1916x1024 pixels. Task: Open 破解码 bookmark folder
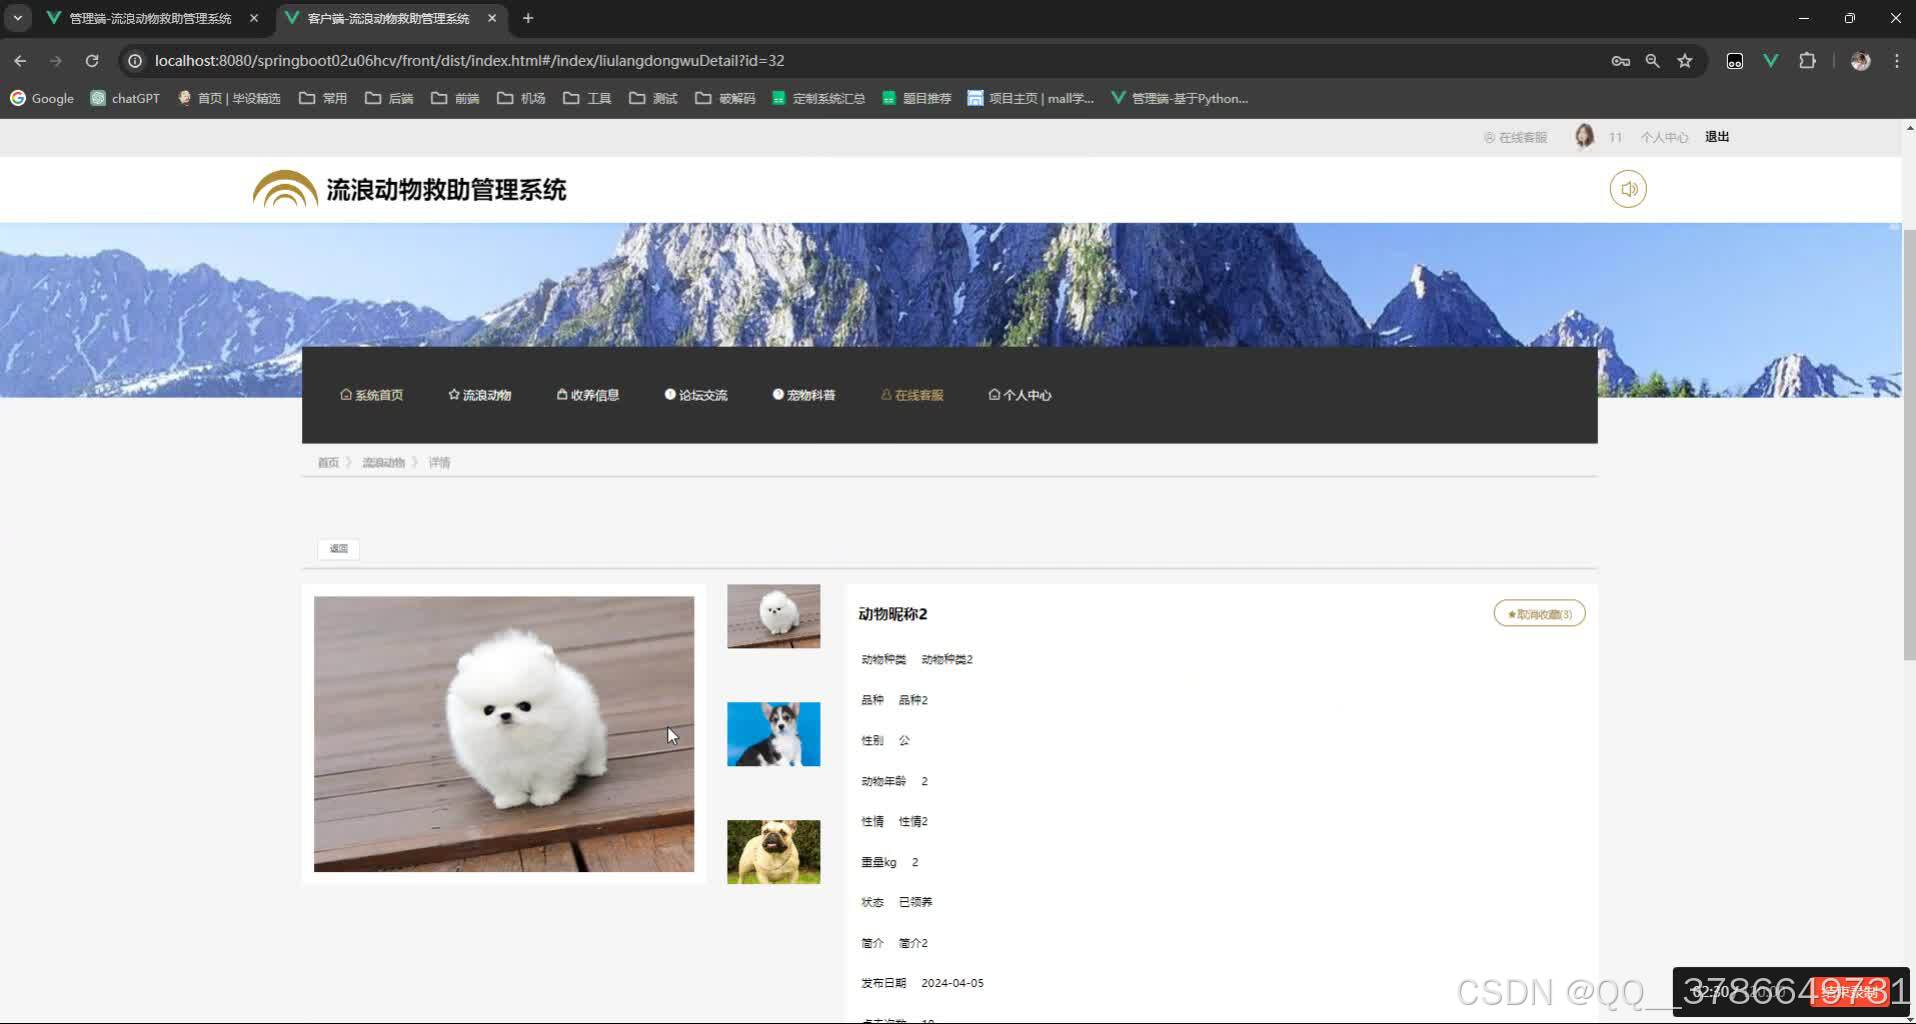[x=725, y=98]
